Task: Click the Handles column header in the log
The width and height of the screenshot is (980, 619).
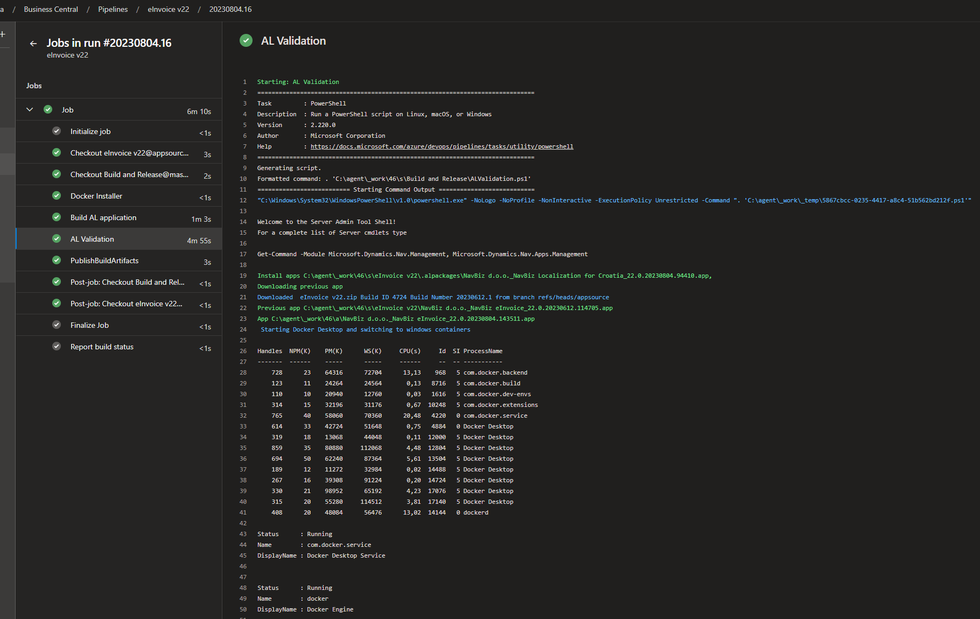Action: (x=269, y=351)
